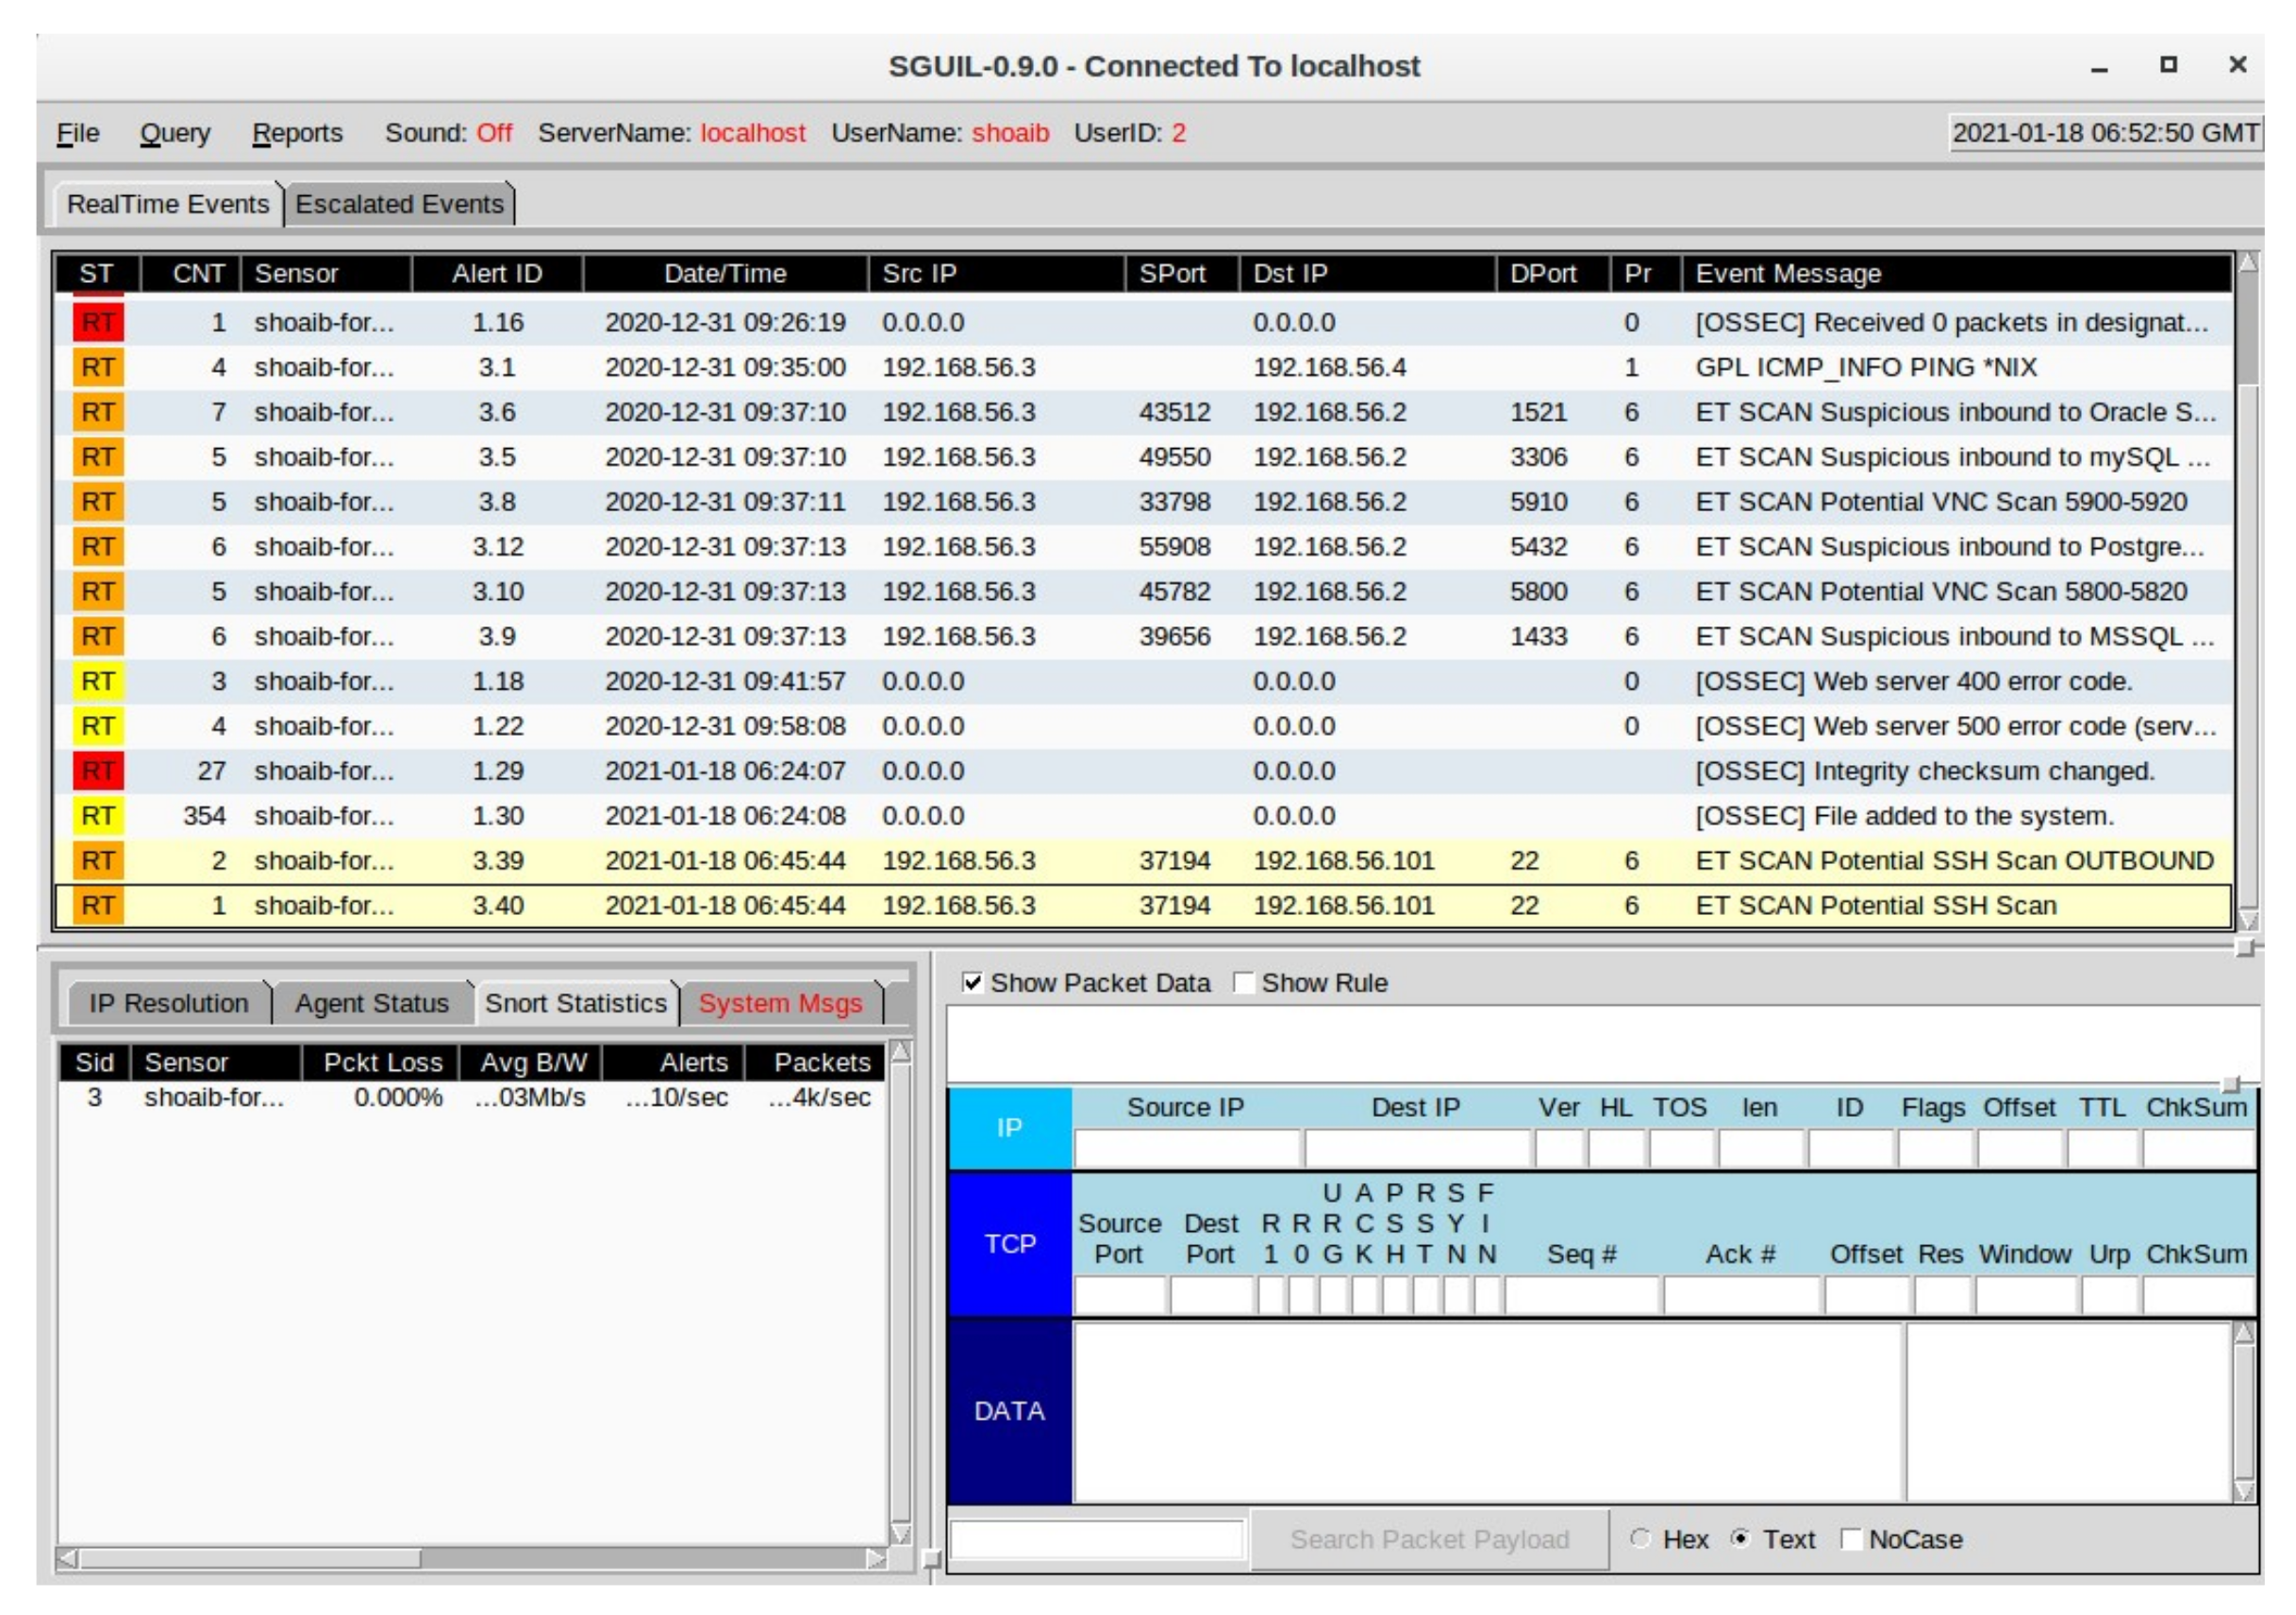Open the File menu
This screenshot has height=1615, width=2296.
(x=78, y=133)
